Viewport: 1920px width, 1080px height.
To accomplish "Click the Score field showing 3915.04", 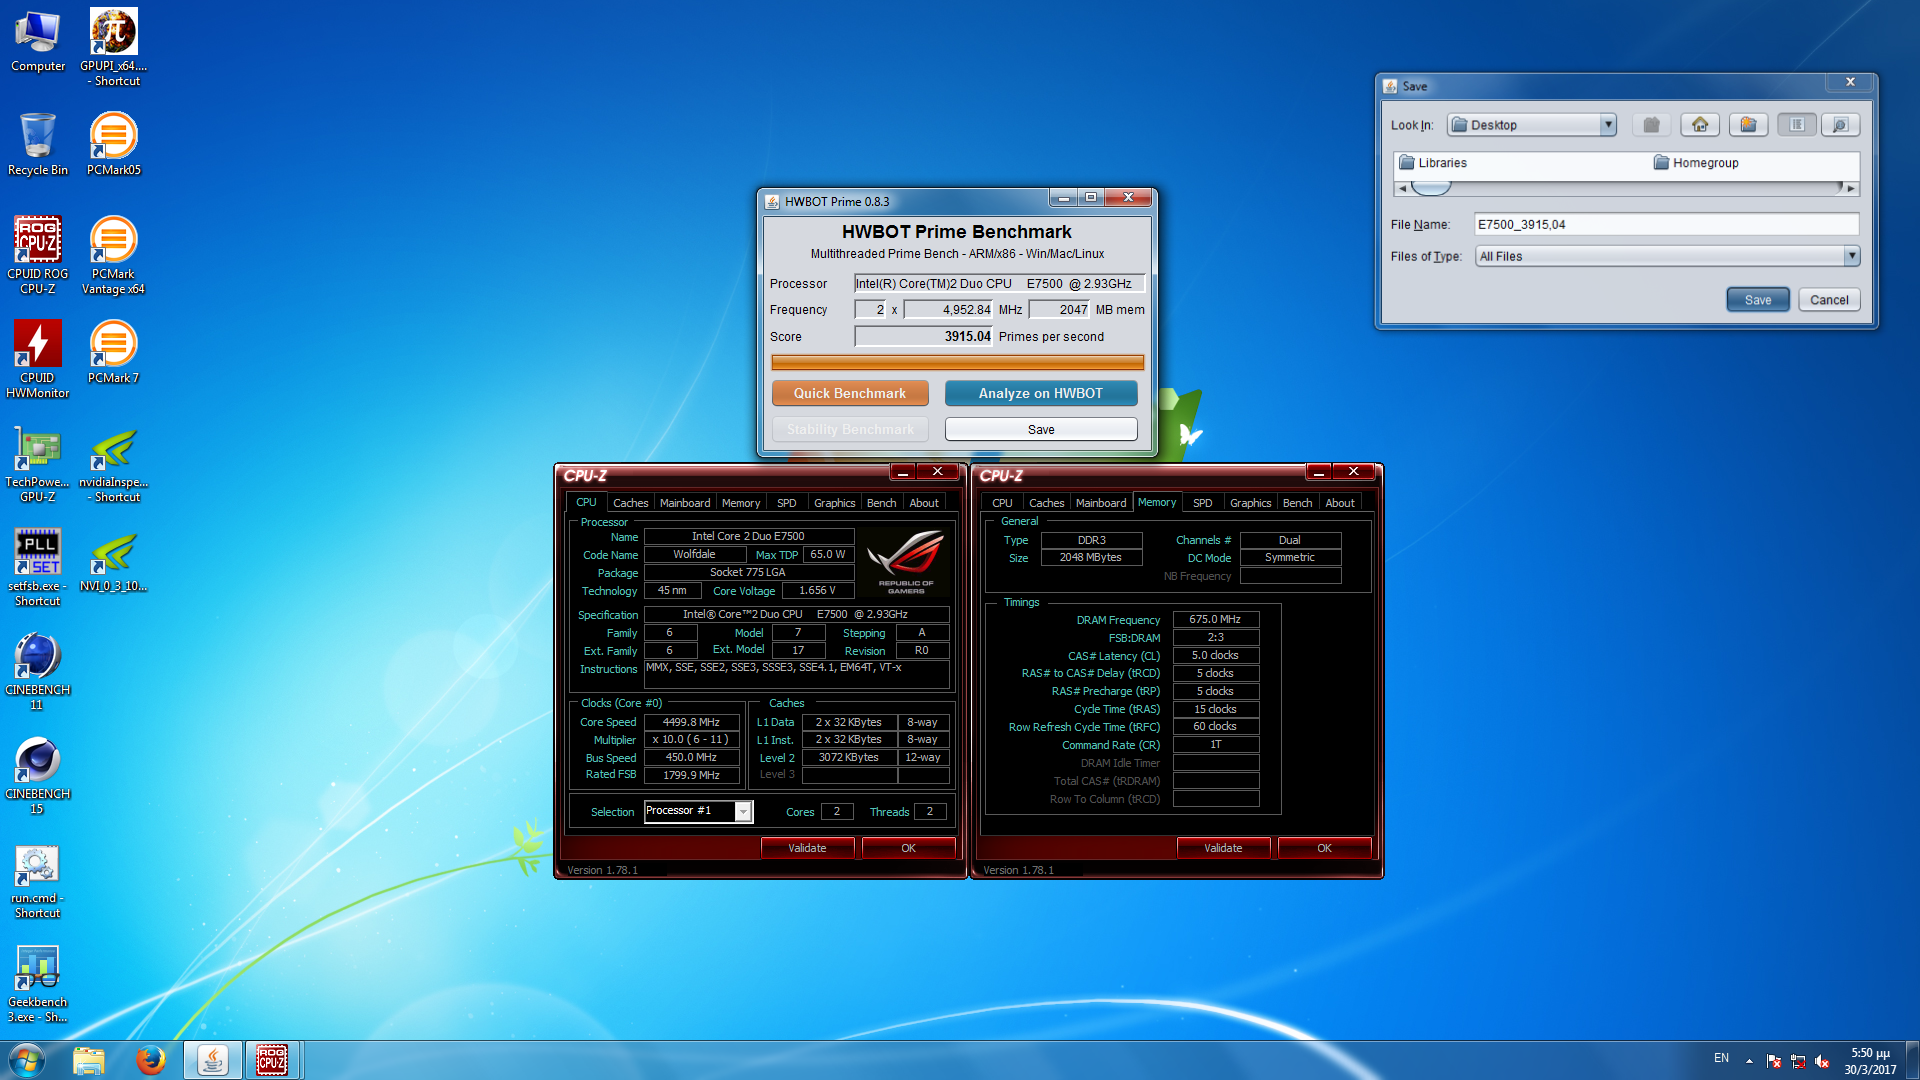I will (924, 337).
